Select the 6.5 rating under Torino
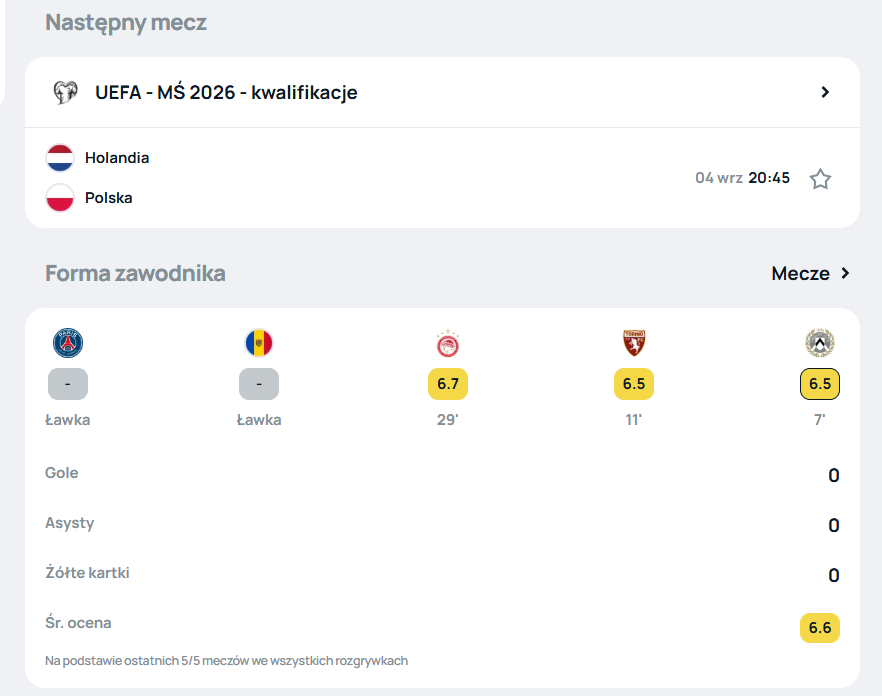Viewport: 882px width, 696px height. point(634,384)
